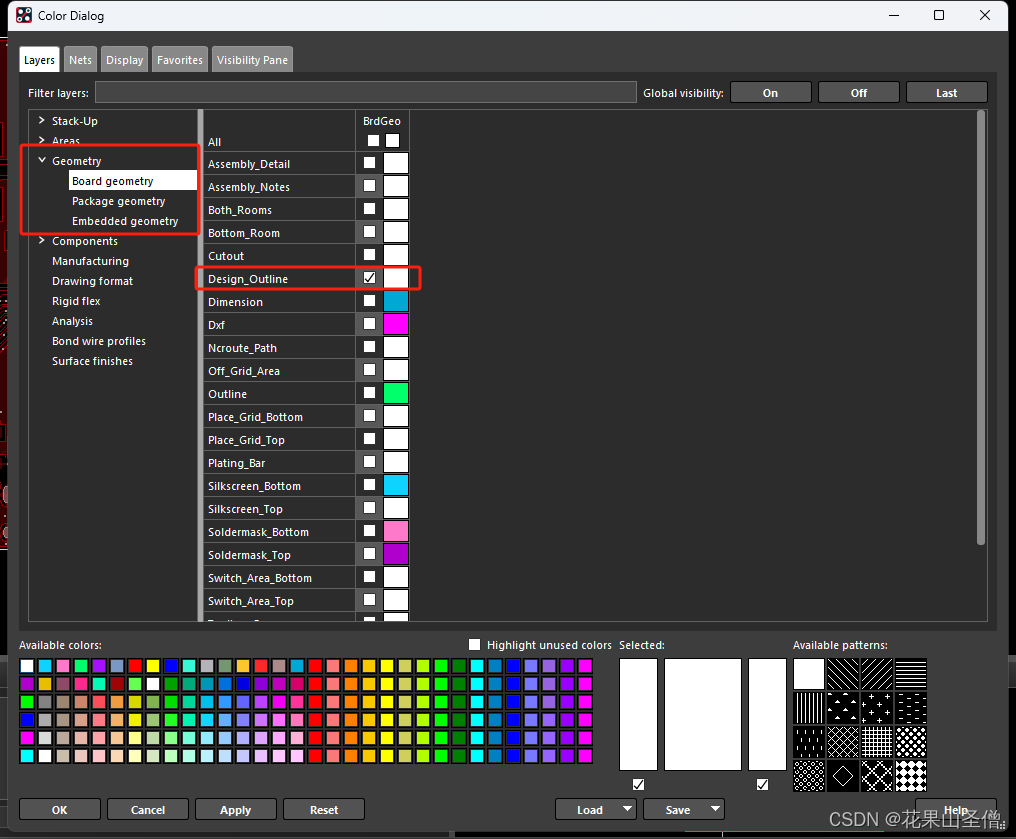
Task: Collapse the Geometry tree node
Action: tap(41, 160)
